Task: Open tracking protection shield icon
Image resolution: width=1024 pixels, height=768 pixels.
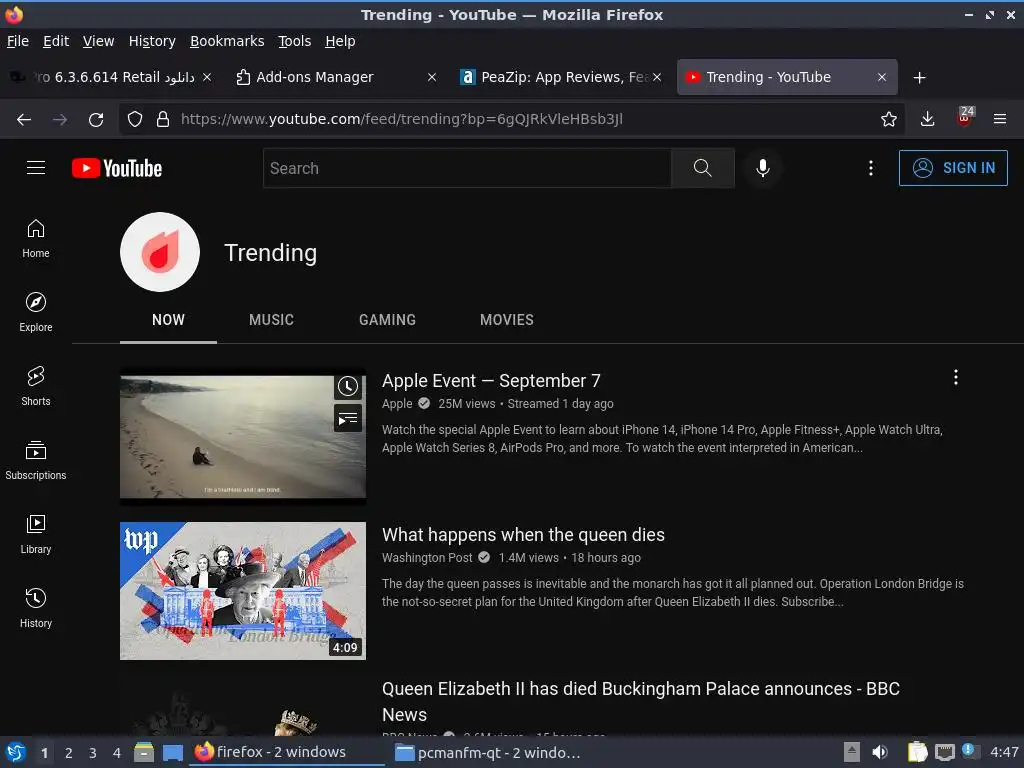Action: 135,119
